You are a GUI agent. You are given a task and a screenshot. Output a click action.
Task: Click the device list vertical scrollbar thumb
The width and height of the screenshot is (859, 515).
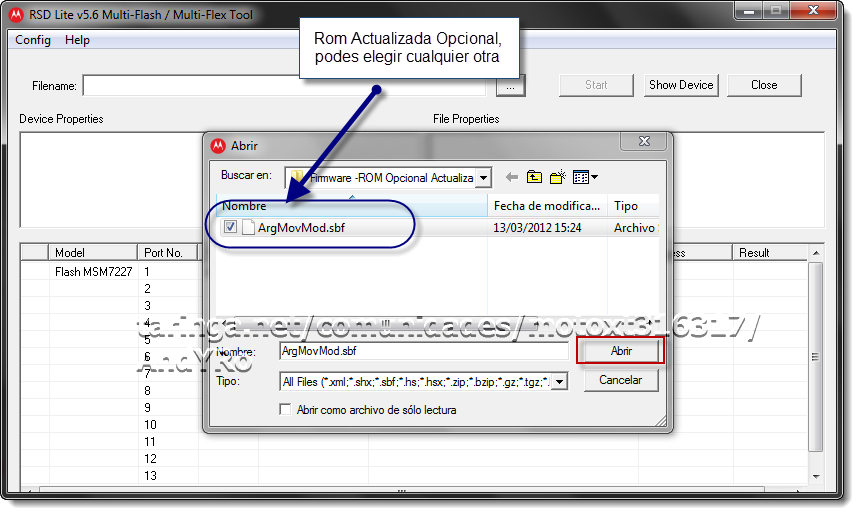click(816, 357)
